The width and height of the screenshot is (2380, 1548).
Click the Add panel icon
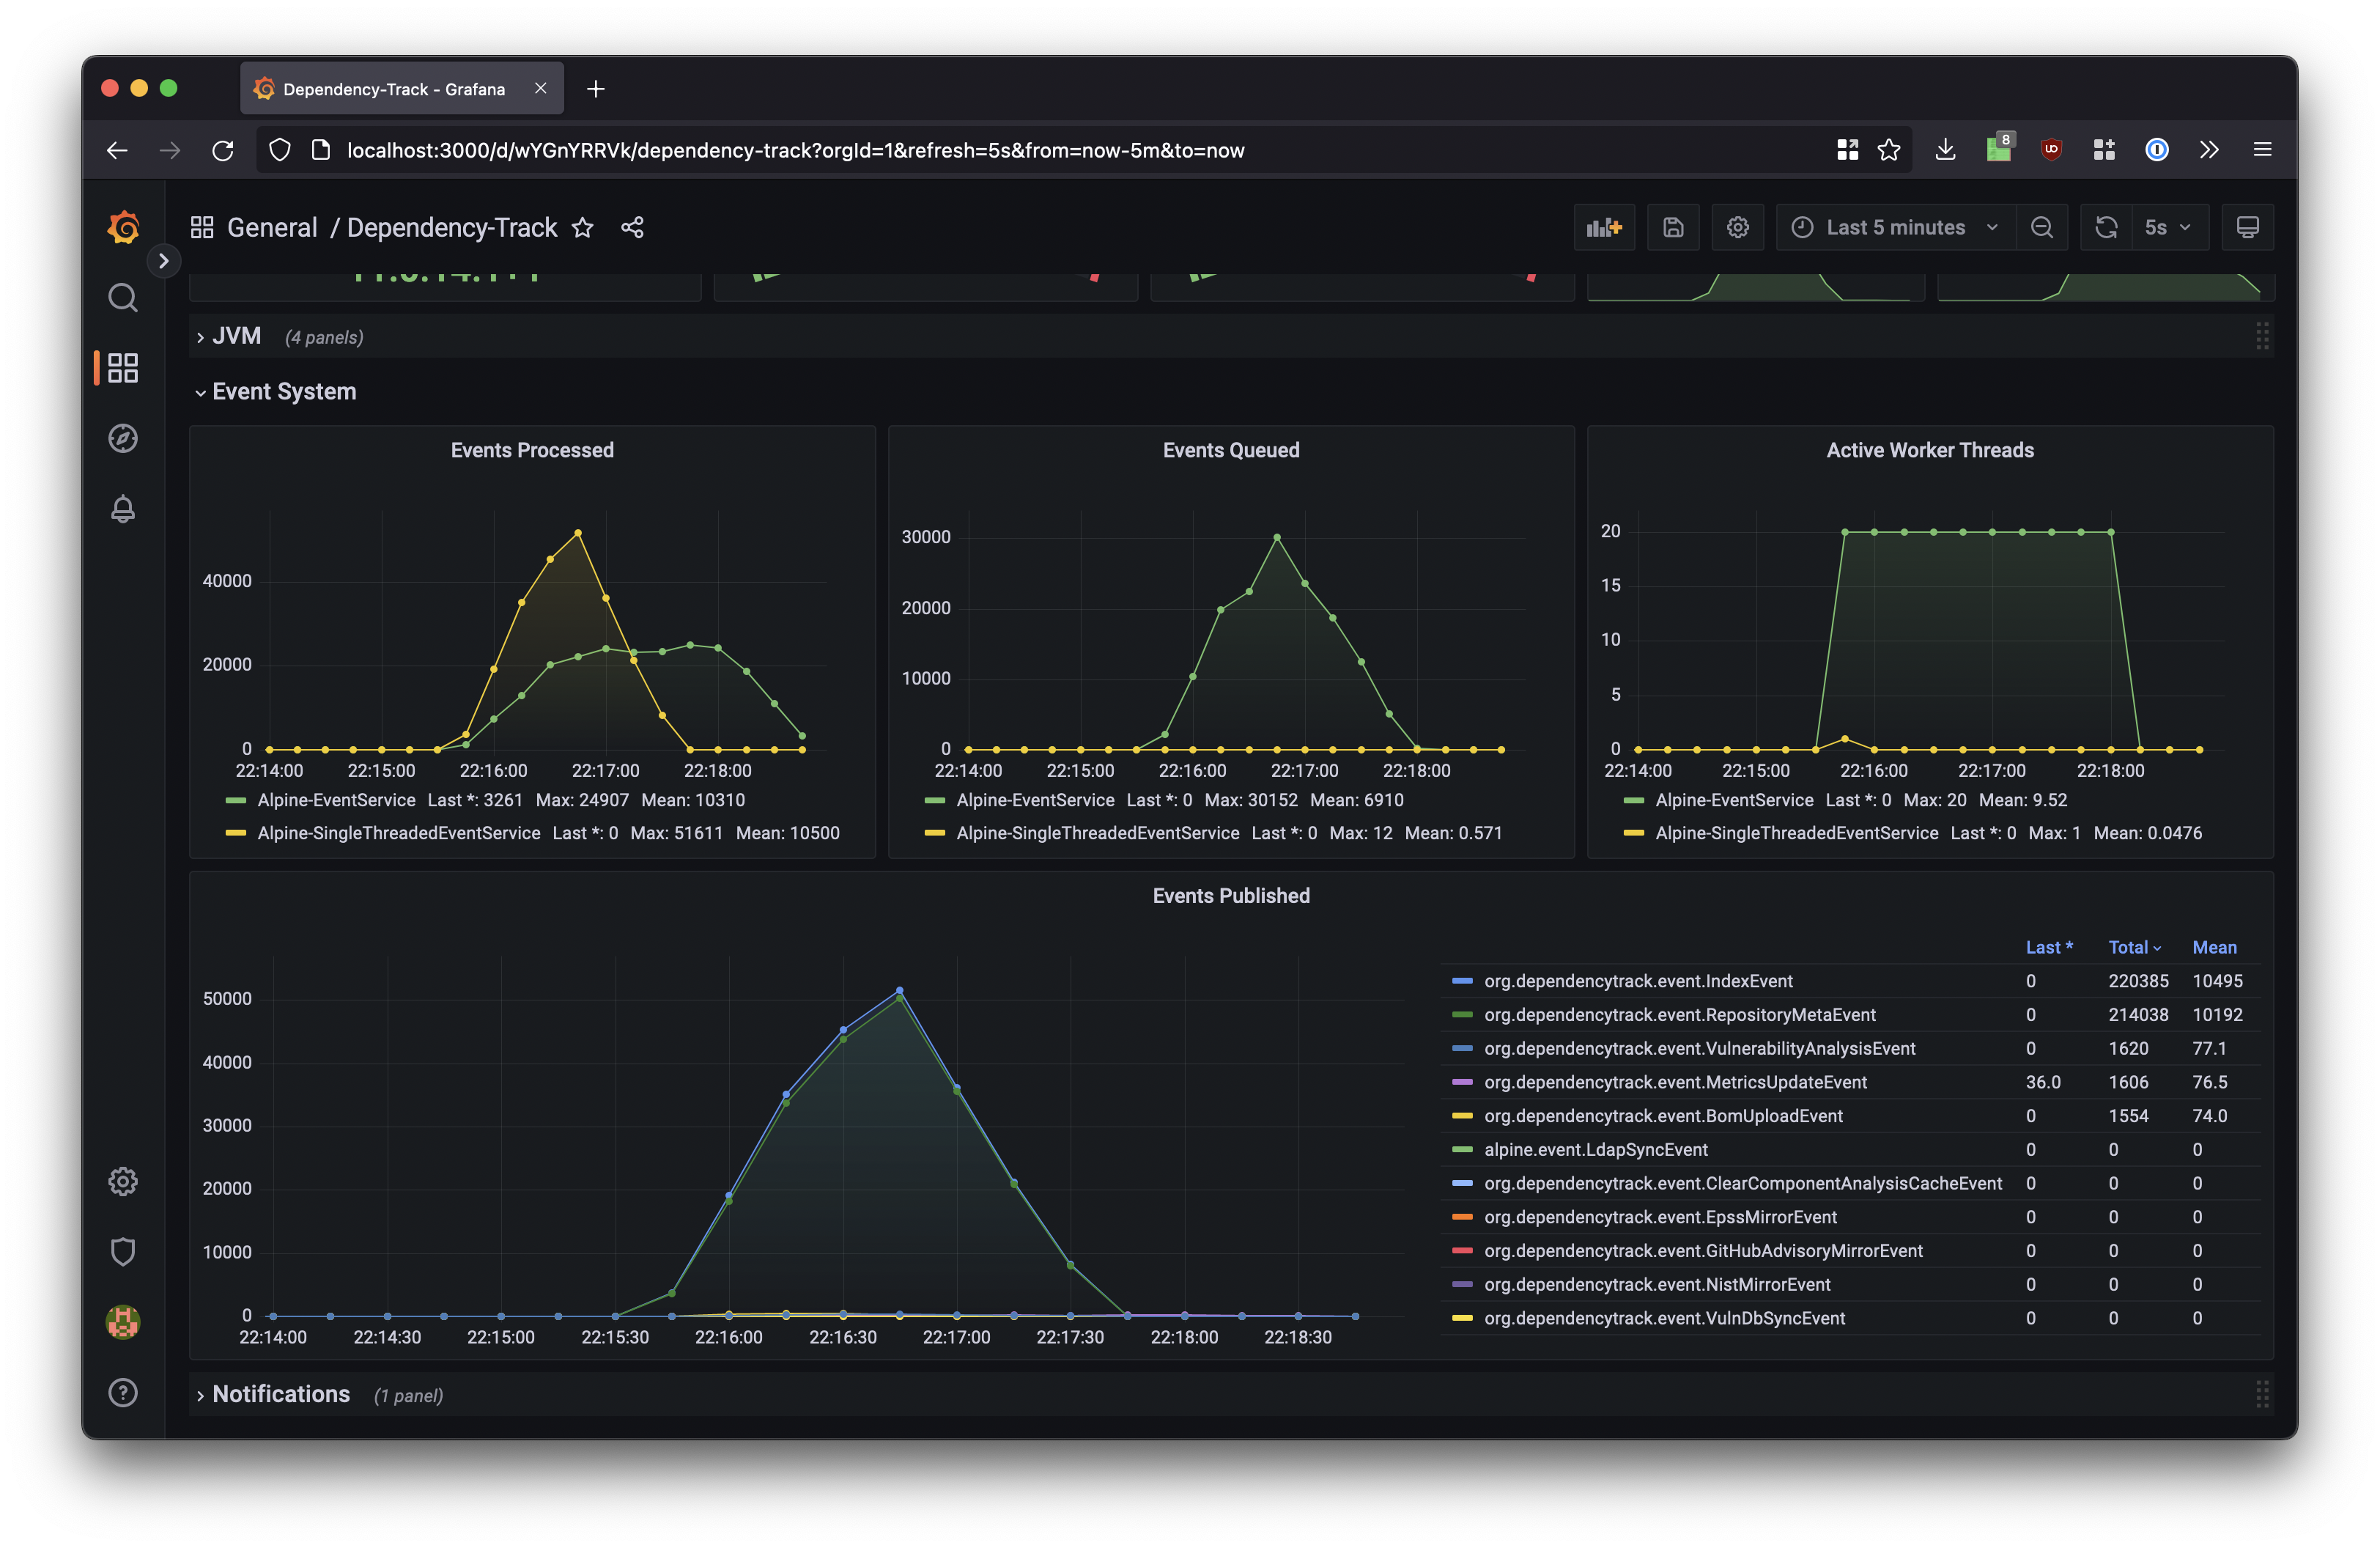[1604, 228]
